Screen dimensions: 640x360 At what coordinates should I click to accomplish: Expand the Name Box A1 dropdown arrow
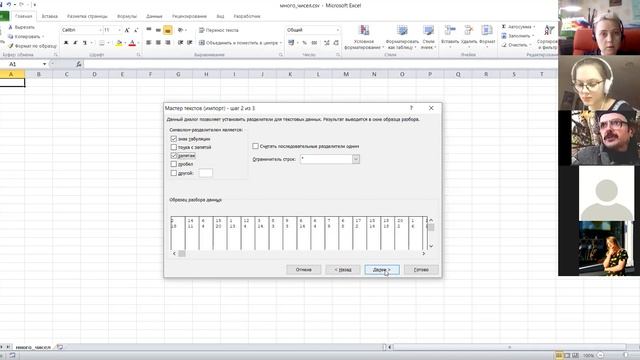(44, 64)
